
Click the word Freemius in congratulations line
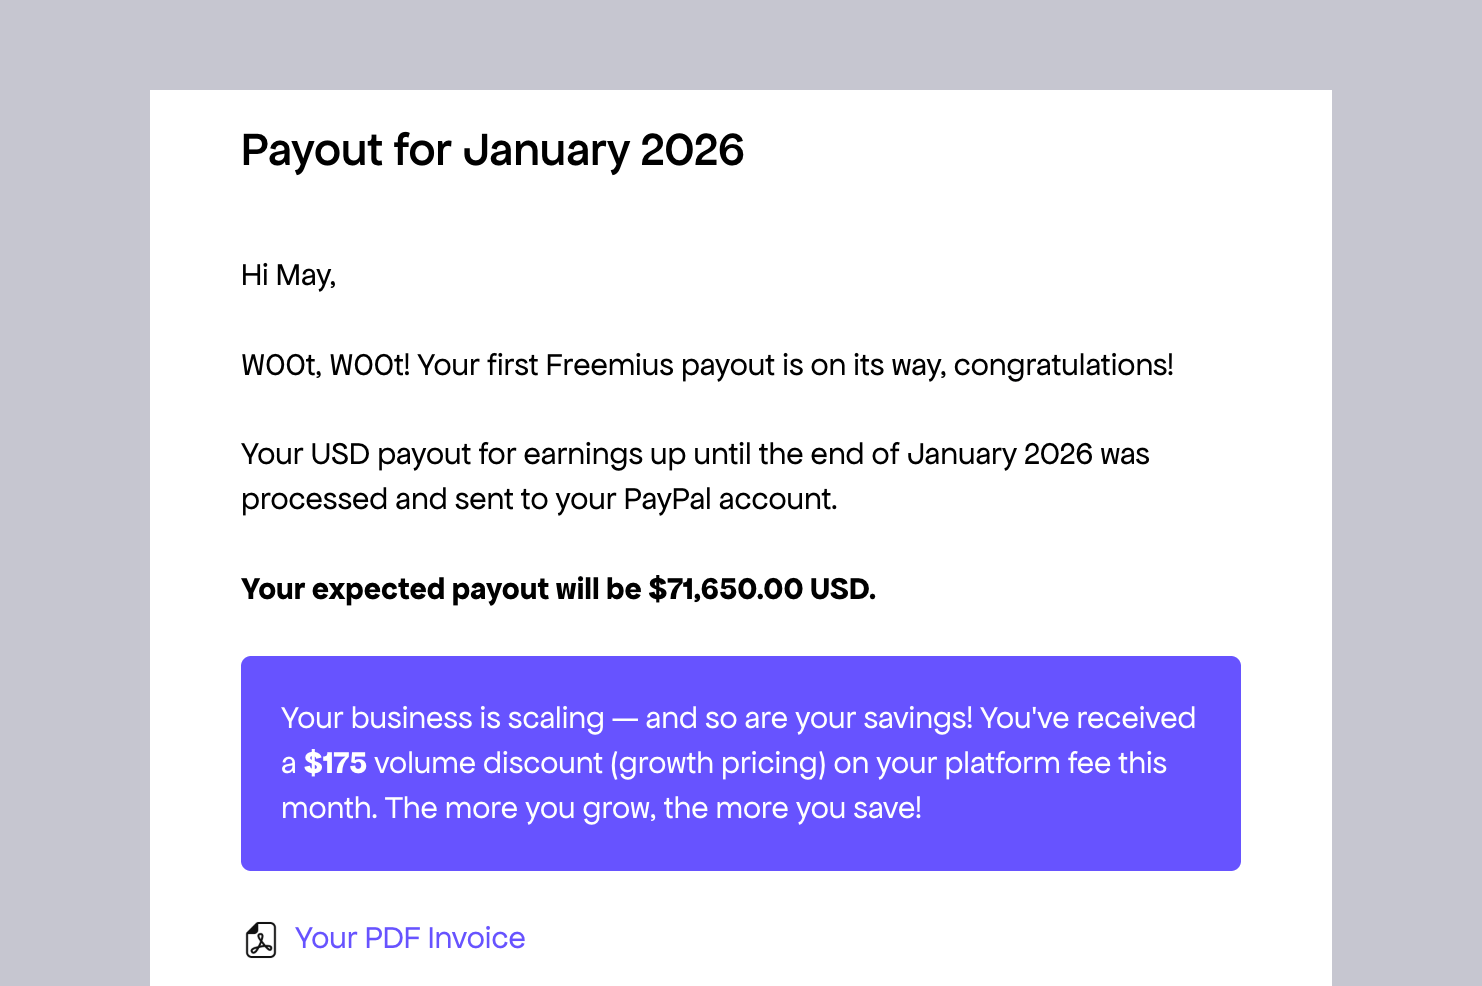[x=609, y=365]
